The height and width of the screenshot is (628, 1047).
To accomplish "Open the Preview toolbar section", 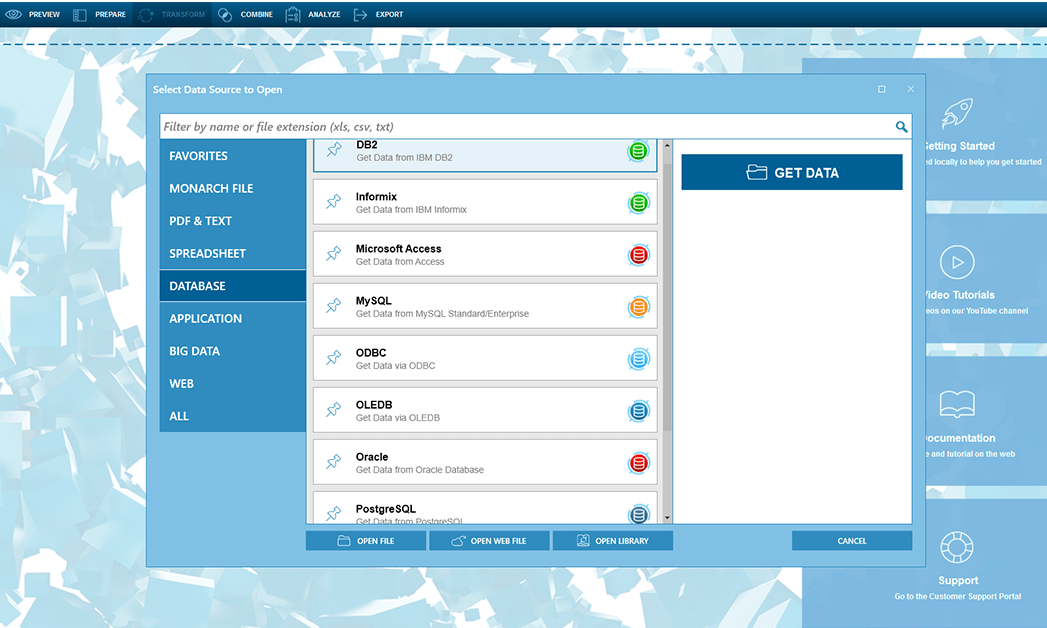I will point(32,14).
